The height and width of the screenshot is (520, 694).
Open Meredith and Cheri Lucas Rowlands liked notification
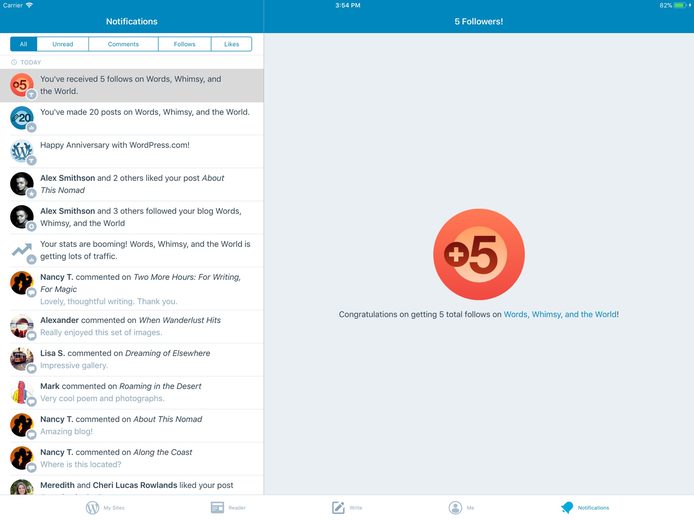pyautogui.click(x=131, y=485)
